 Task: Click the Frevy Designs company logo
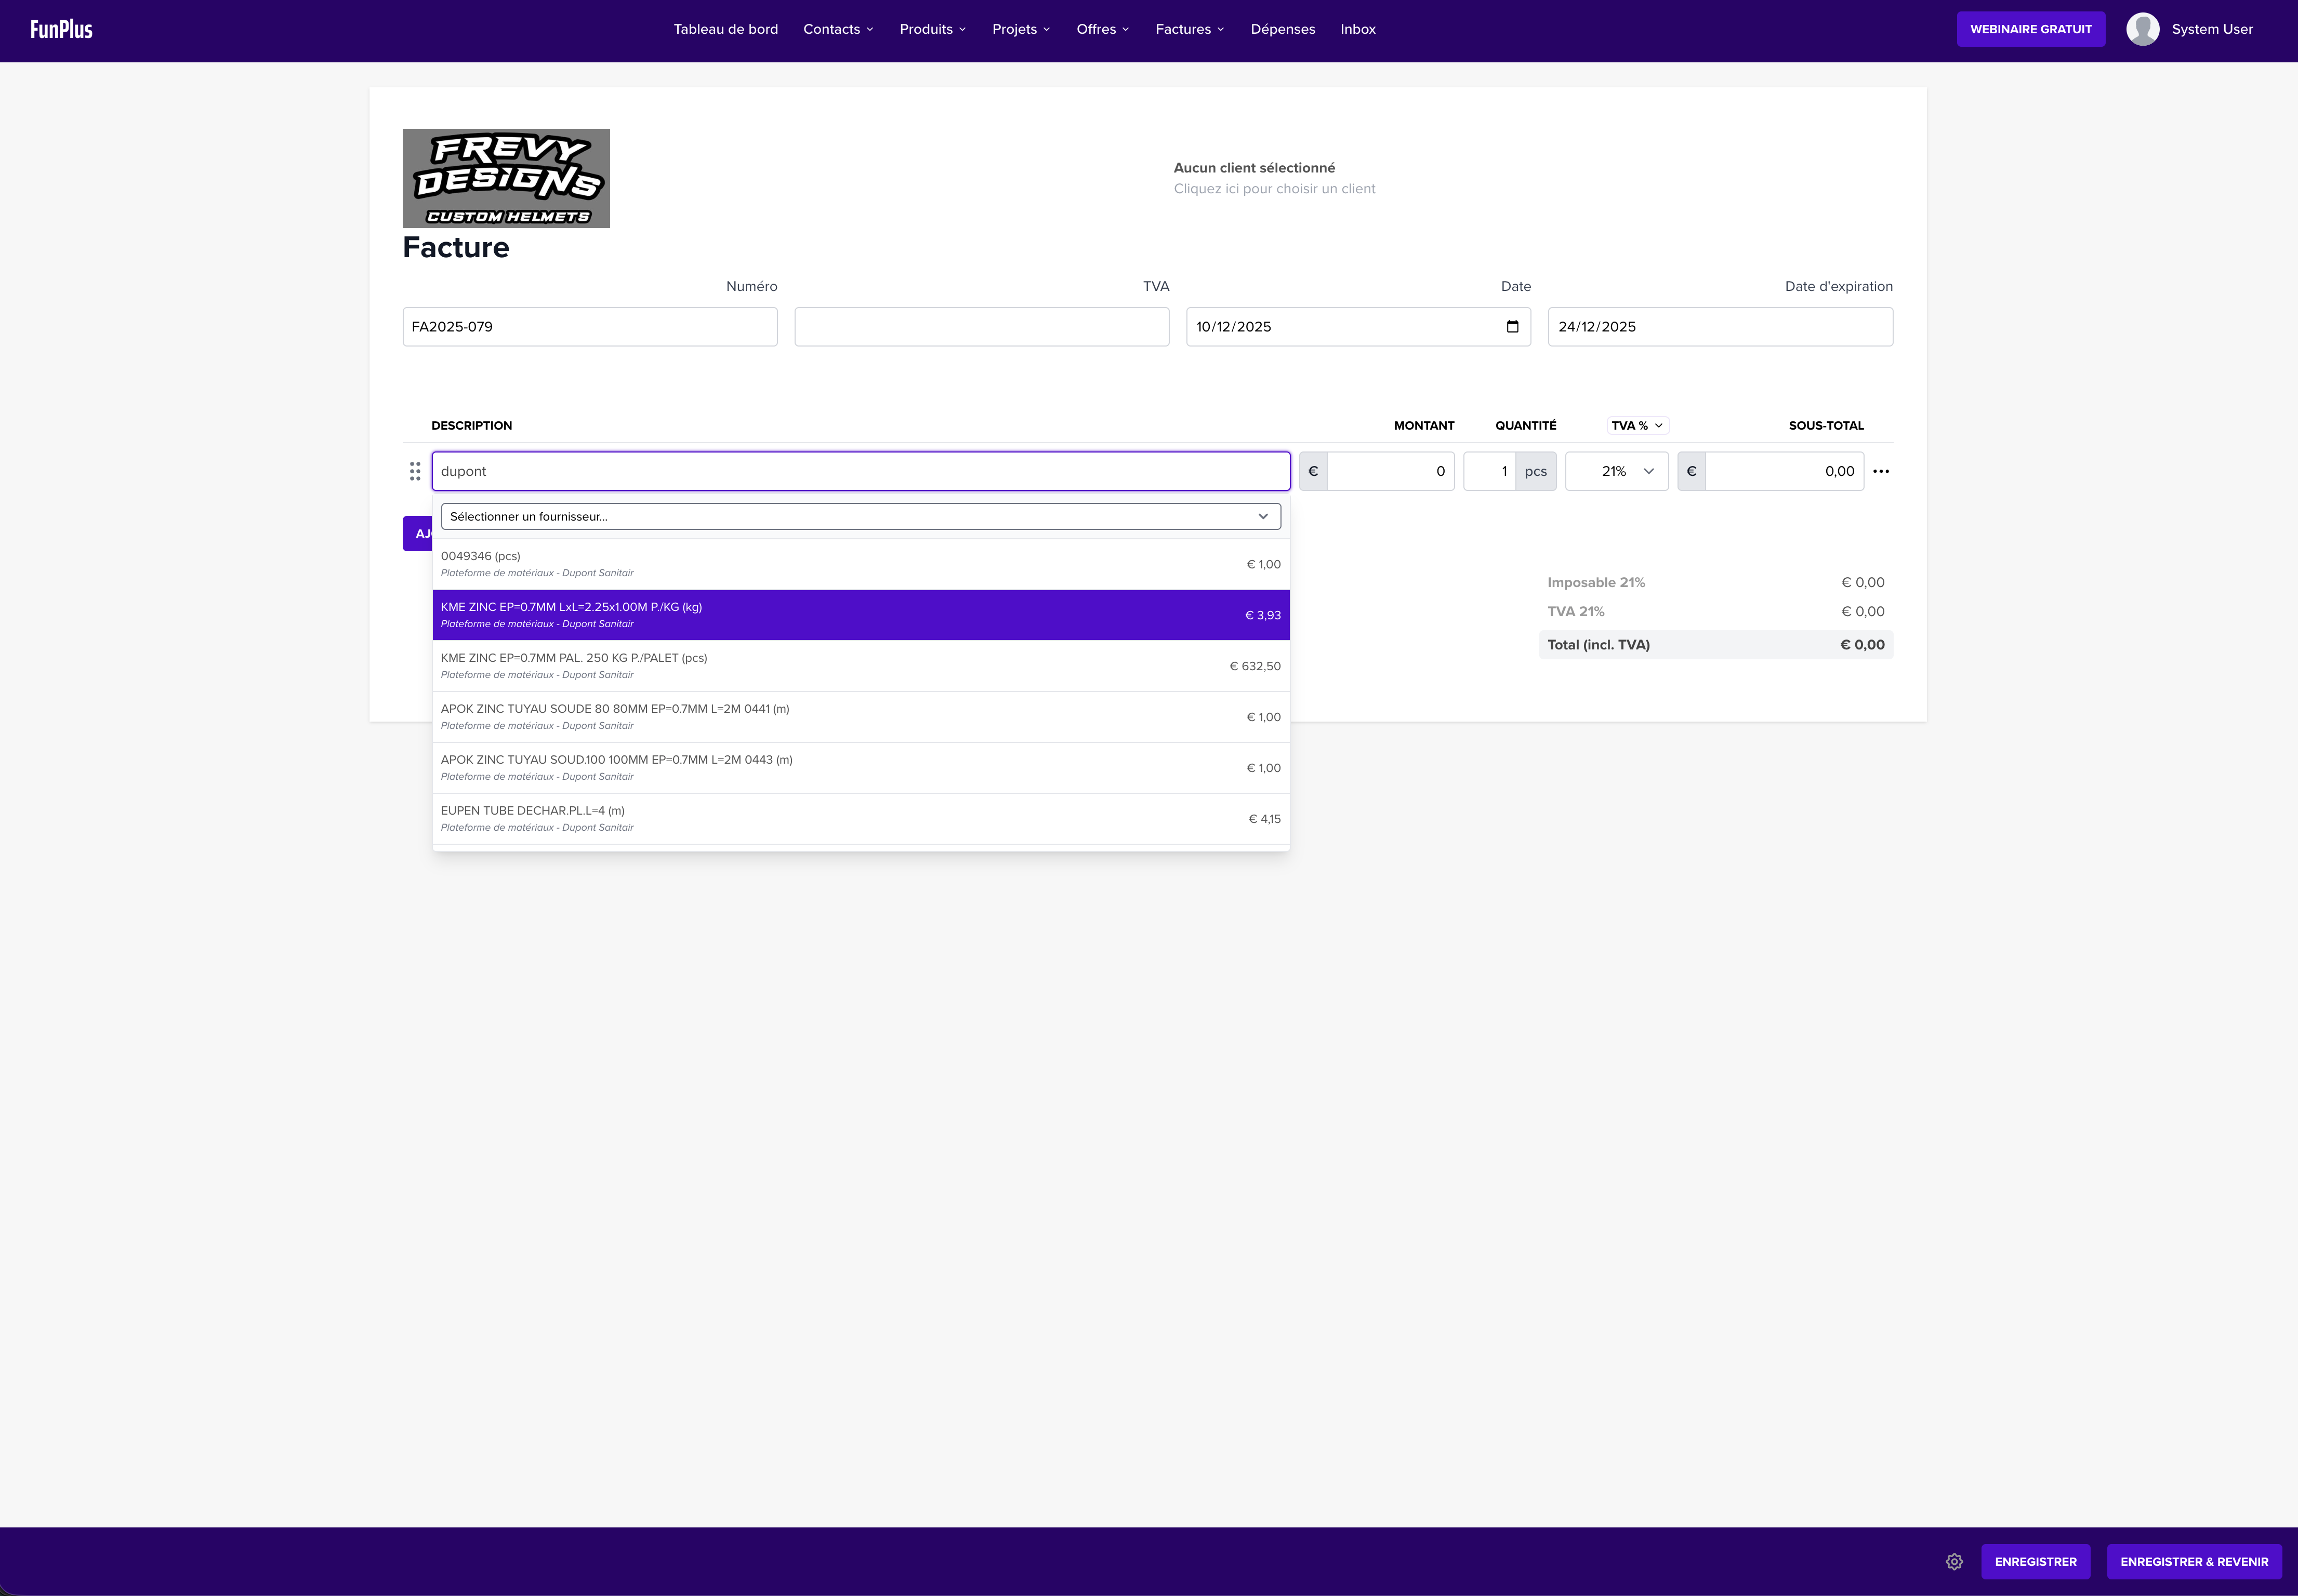pos(506,178)
